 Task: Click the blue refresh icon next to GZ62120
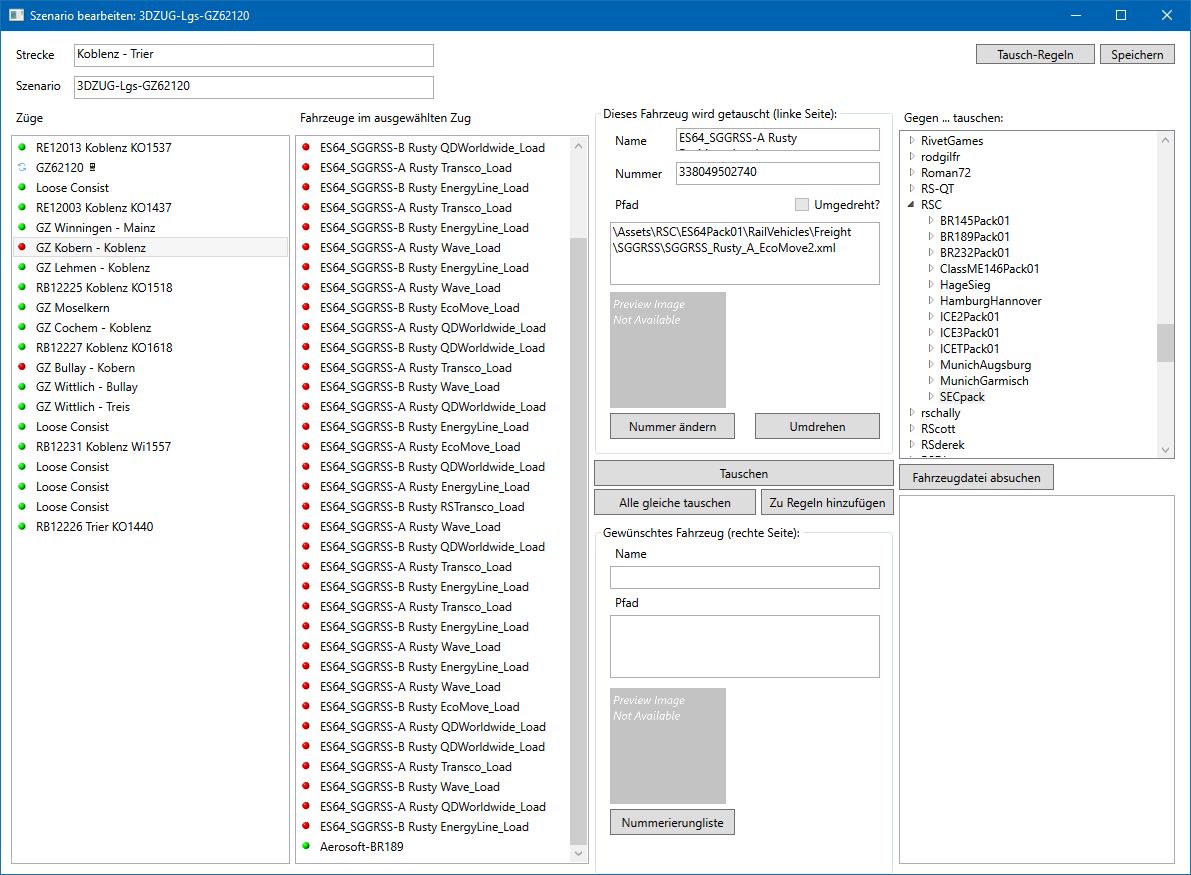[x=22, y=168]
